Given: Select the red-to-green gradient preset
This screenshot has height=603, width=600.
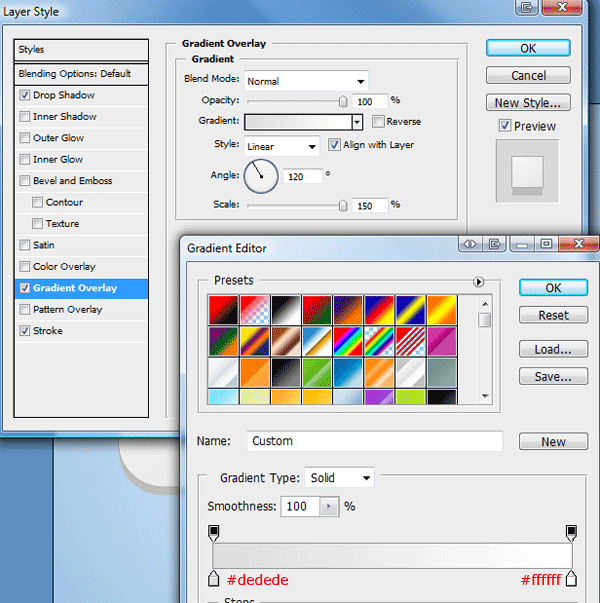Looking at the screenshot, I should pyautogui.click(x=317, y=310).
